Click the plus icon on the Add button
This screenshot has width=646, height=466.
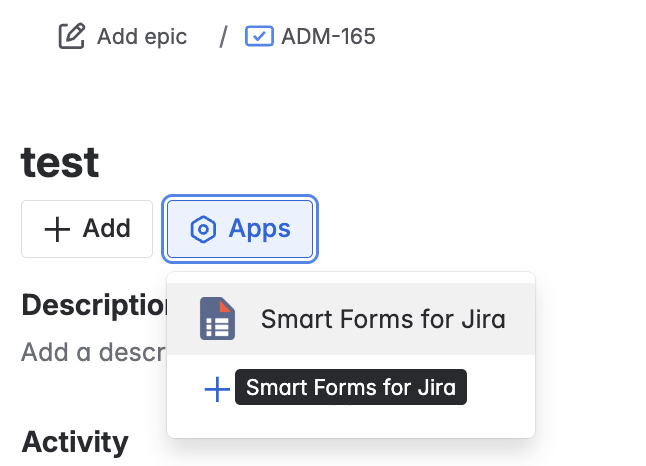[x=58, y=229]
